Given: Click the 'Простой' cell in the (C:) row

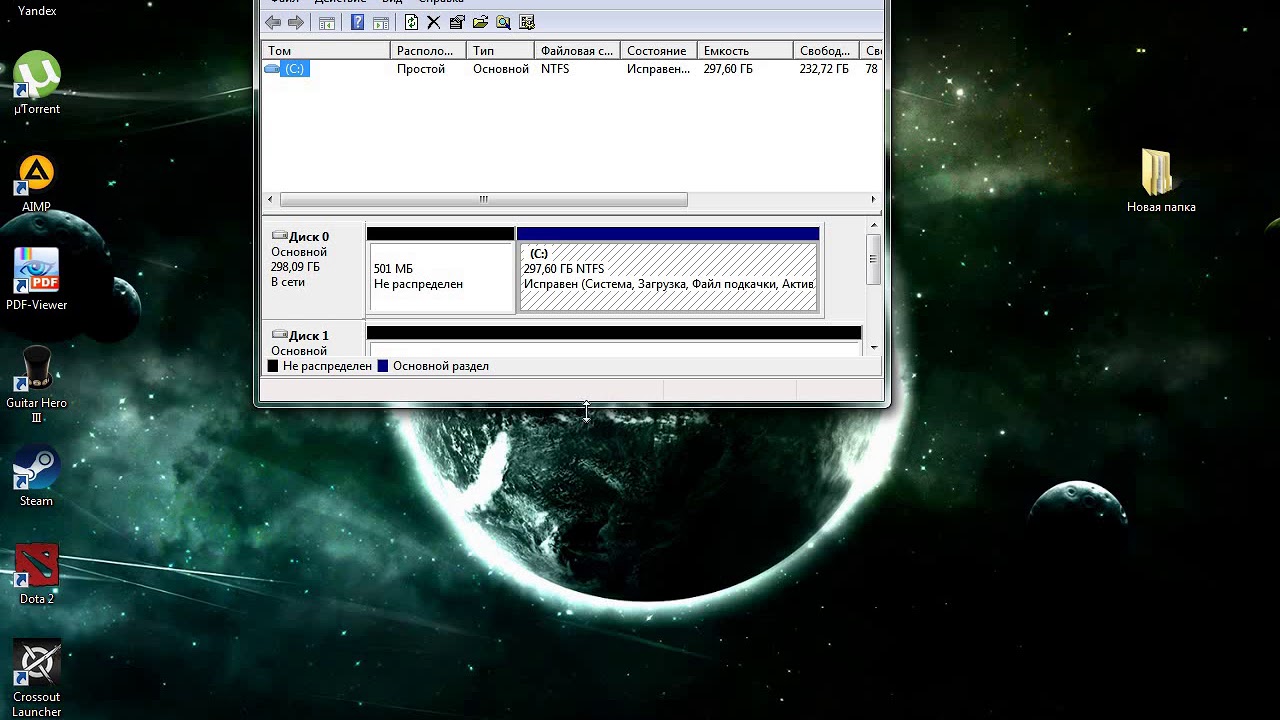Looking at the screenshot, I should (421, 69).
